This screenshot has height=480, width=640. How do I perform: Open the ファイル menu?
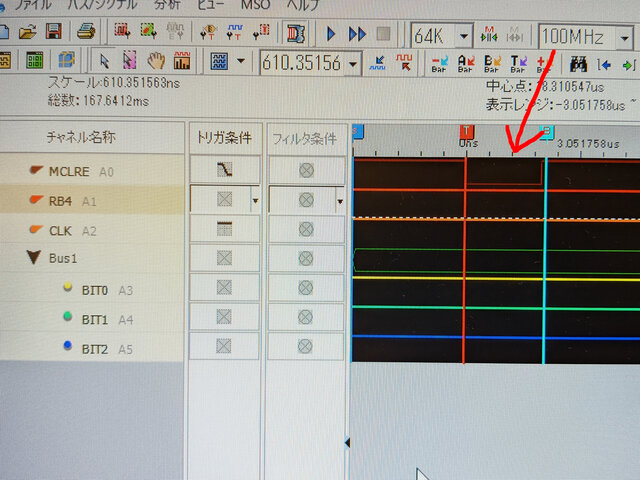[33, 4]
